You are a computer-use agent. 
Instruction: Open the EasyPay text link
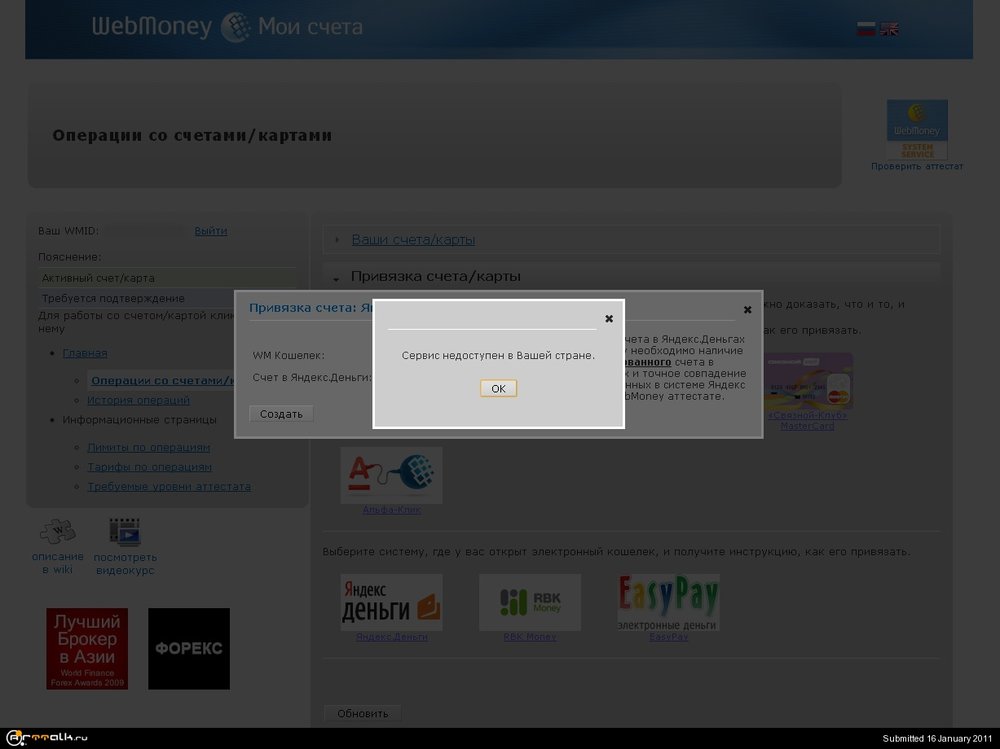tap(668, 637)
